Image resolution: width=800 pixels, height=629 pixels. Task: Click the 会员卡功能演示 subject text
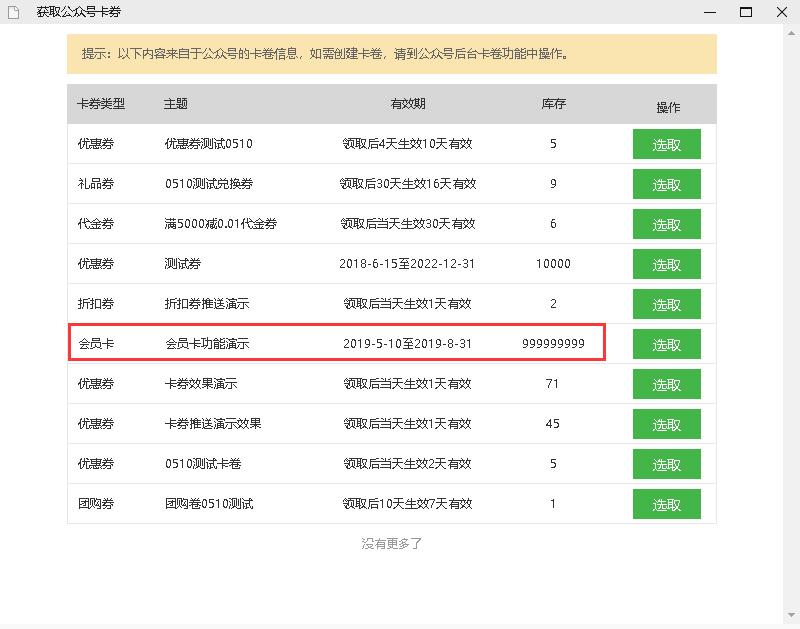[x=207, y=343]
